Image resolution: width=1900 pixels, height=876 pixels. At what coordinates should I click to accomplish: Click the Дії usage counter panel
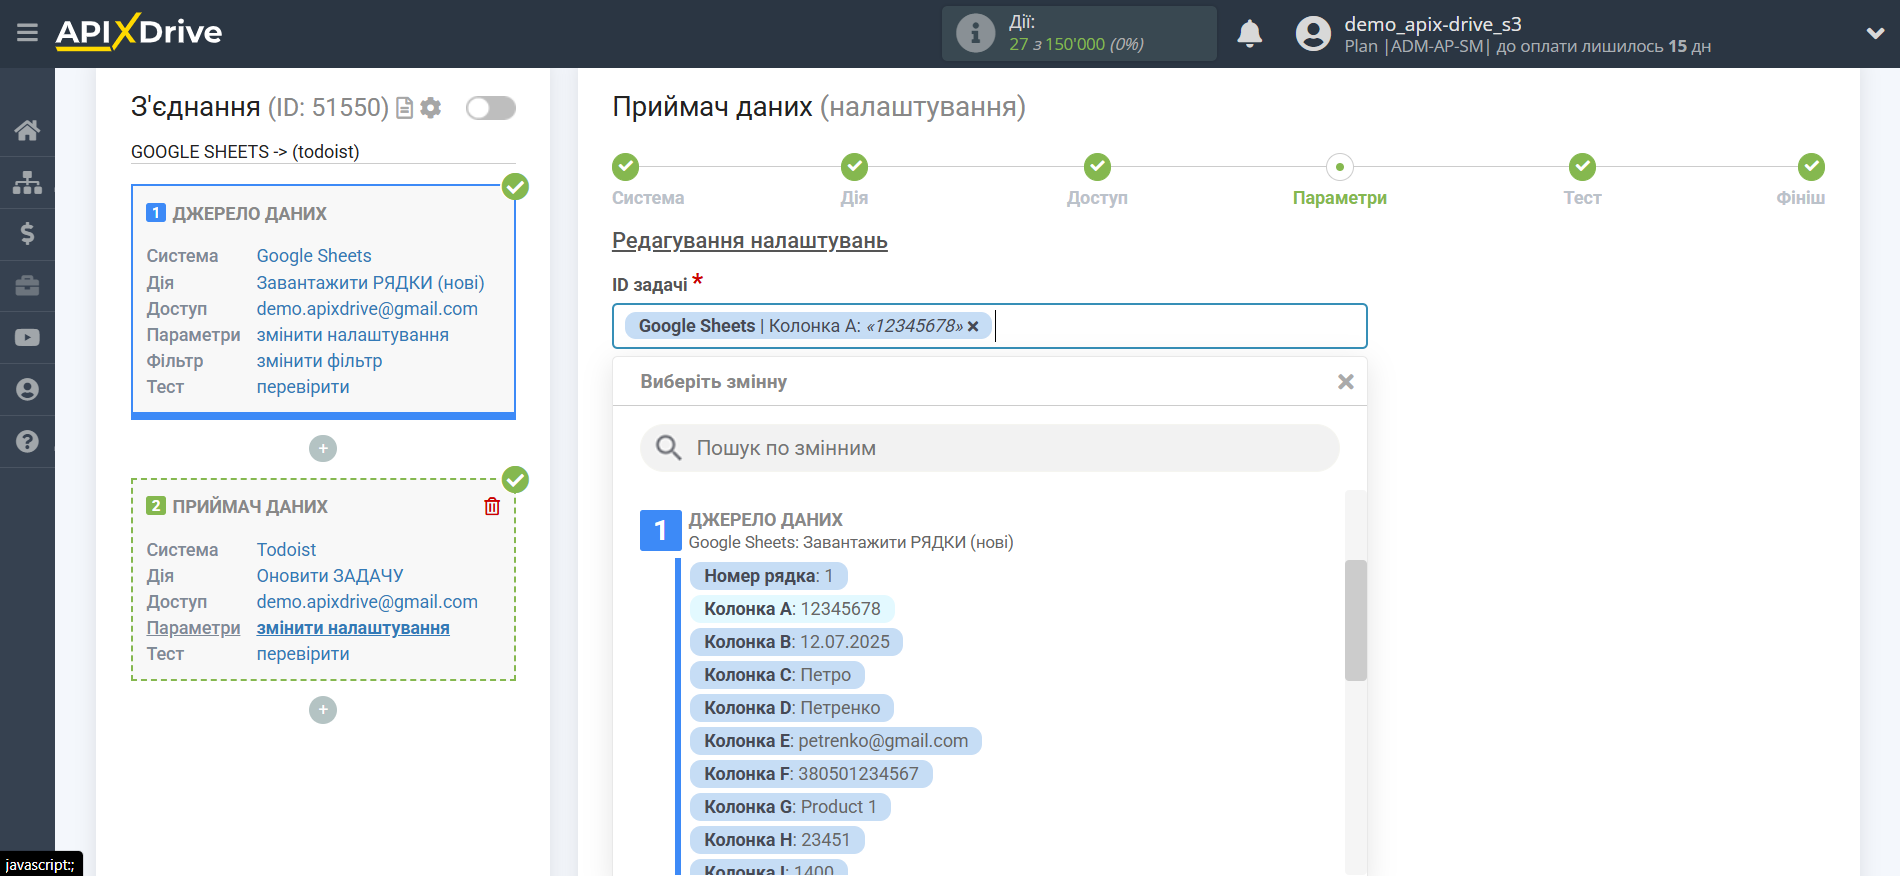point(1079,33)
